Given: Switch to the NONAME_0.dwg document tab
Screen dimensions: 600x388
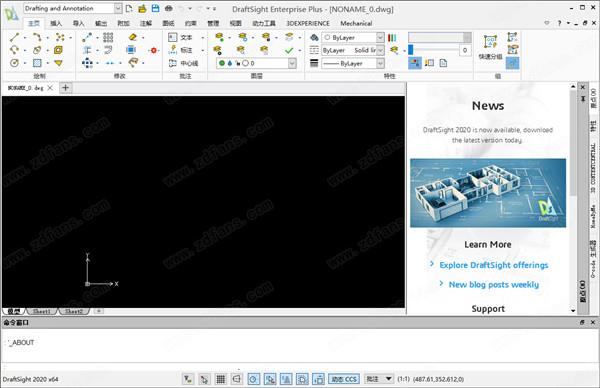Looking at the screenshot, I should click(x=25, y=88).
